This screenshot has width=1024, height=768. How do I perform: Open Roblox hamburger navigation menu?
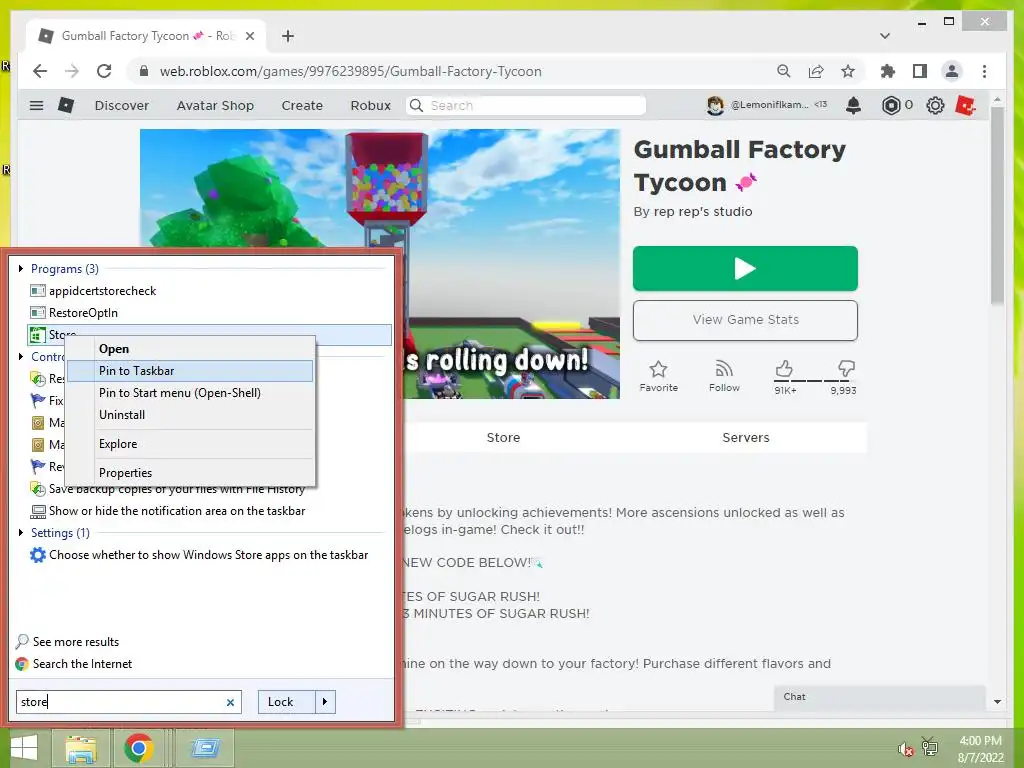click(37, 105)
